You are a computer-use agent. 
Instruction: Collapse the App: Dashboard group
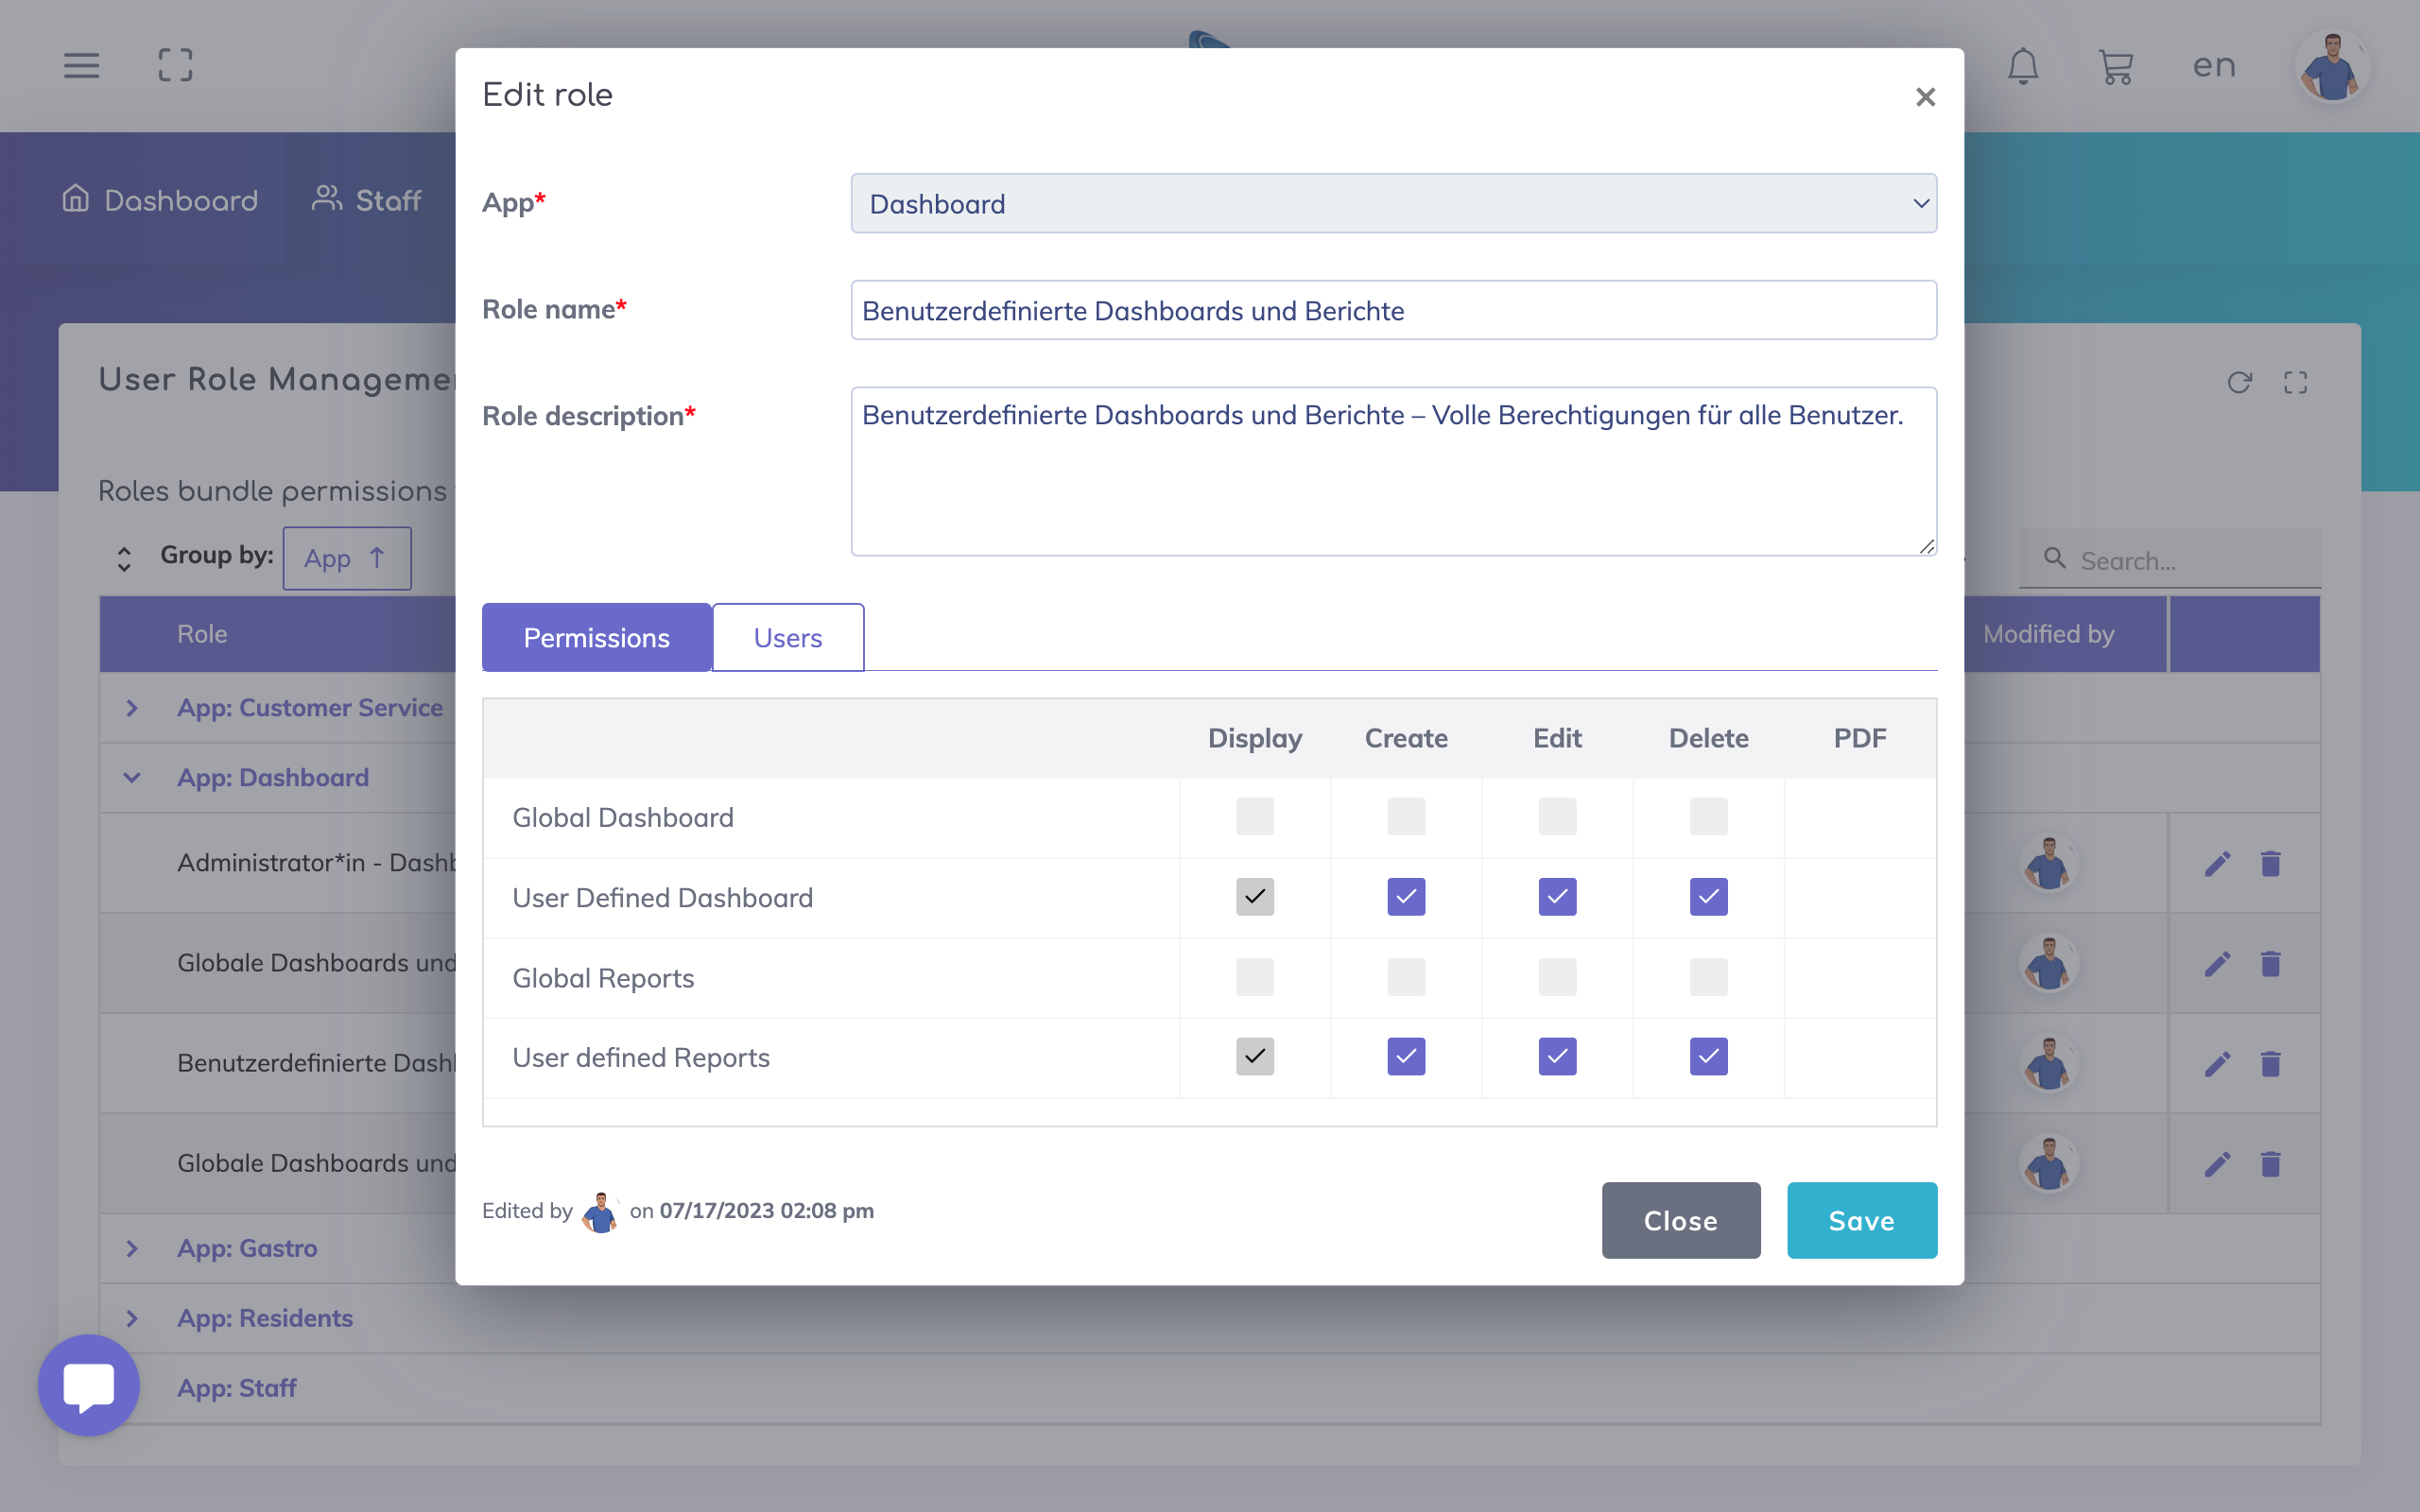[132, 778]
